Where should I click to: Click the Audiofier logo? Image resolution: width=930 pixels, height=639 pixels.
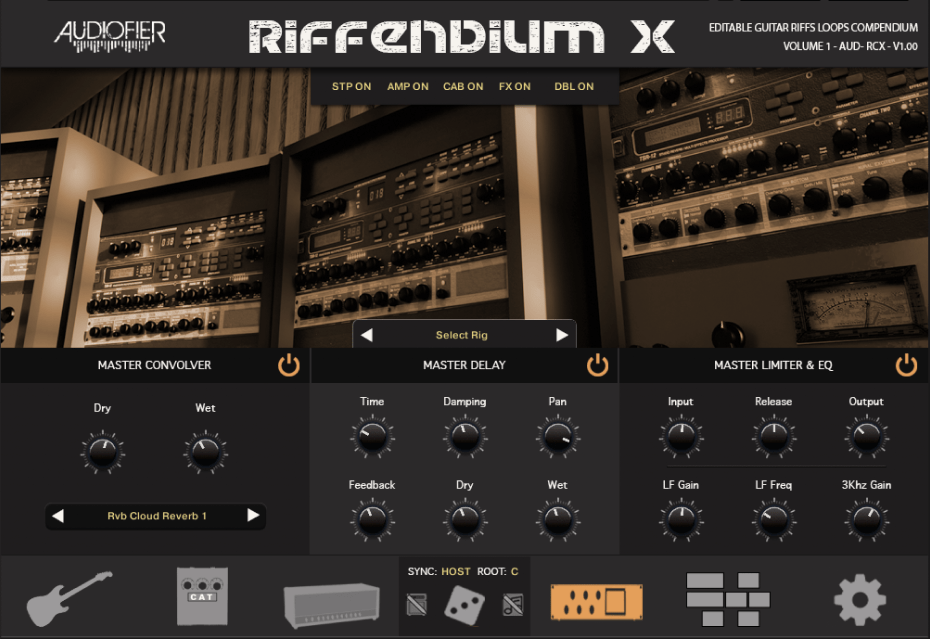pos(110,36)
